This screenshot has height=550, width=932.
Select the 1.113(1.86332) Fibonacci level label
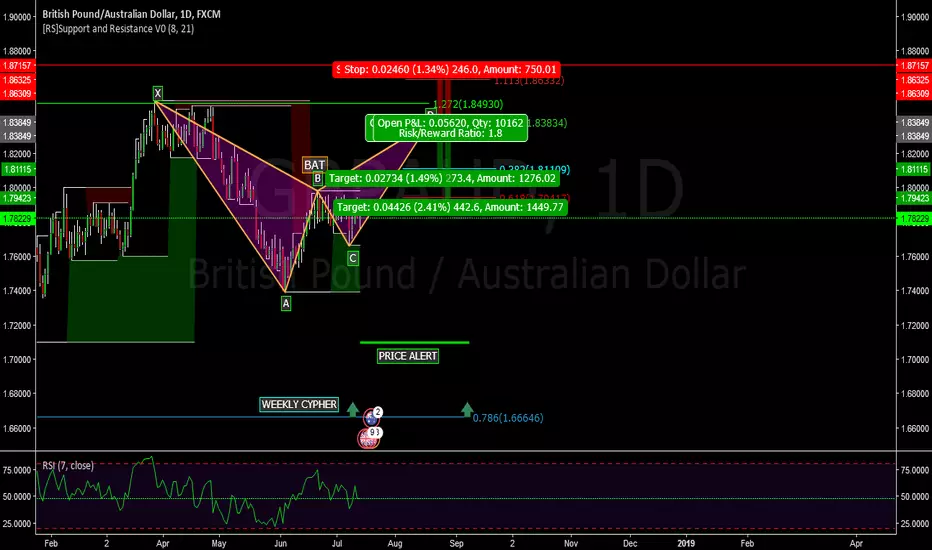coord(529,81)
